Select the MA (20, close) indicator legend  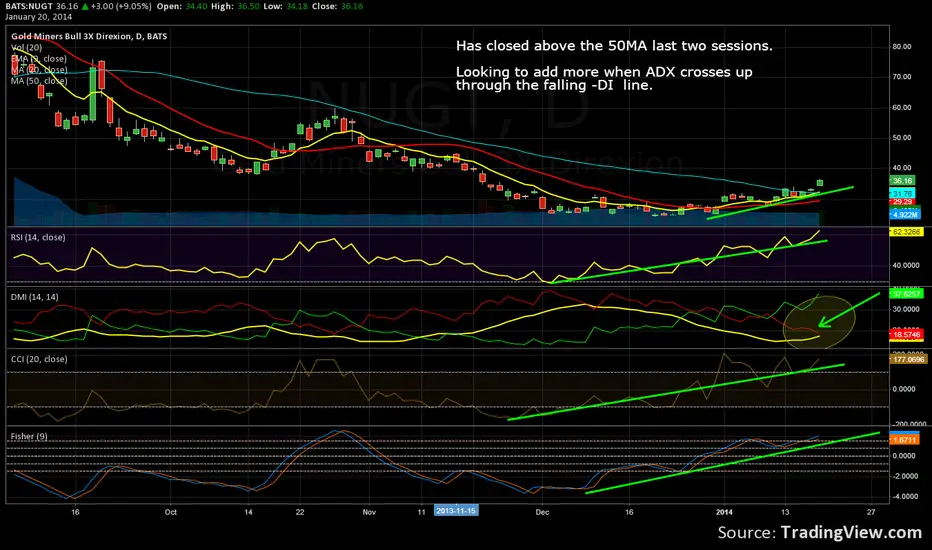pos(39,70)
